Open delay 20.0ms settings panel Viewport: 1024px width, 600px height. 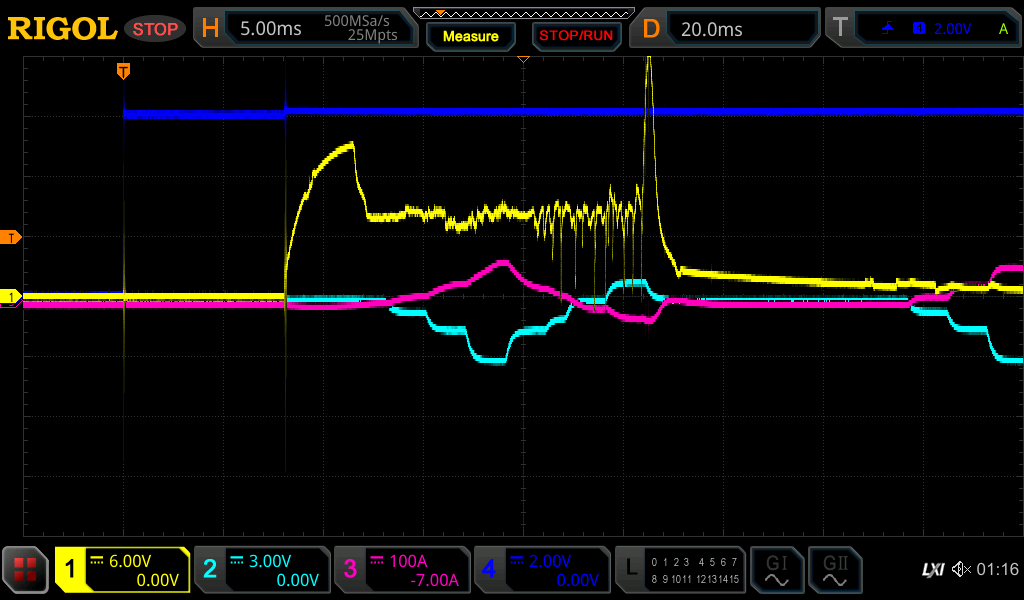click(730, 29)
